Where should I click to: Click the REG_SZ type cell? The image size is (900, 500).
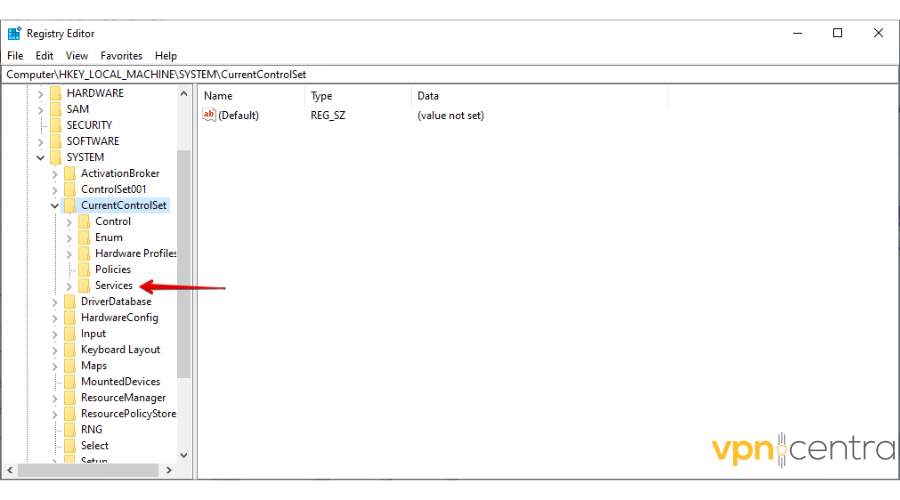click(328, 115)
